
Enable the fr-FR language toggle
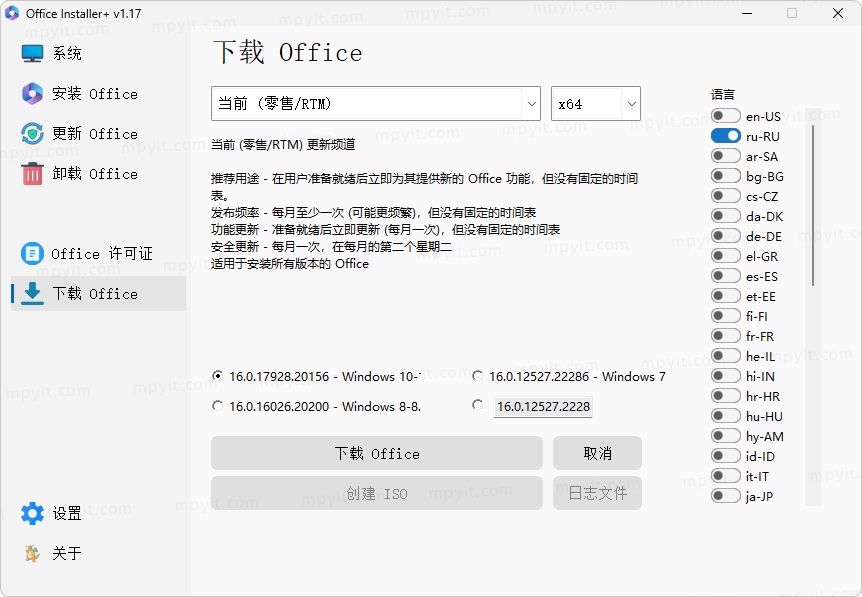tap(726, 336)
